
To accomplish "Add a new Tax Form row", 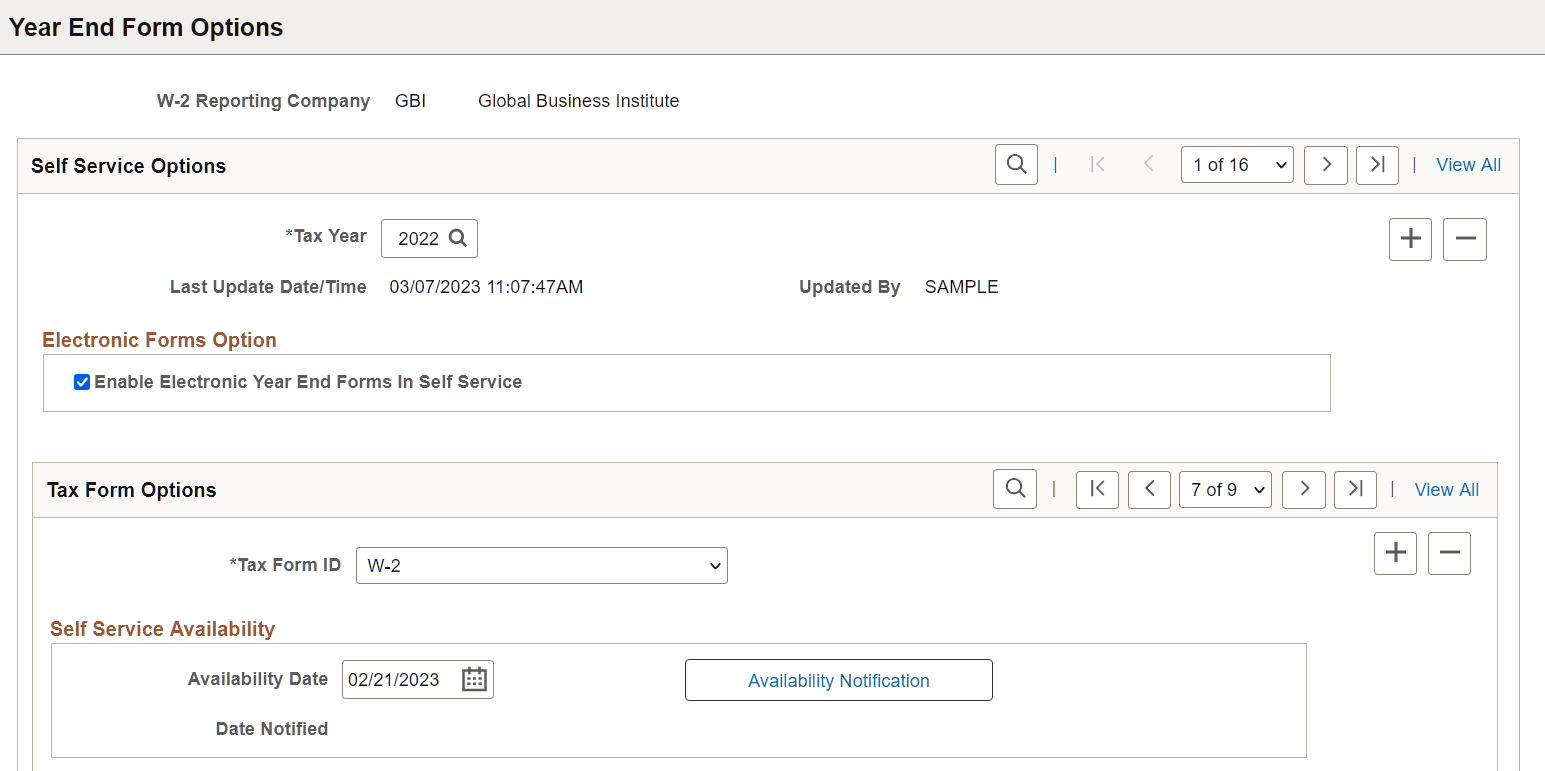I will click(x=1395, y=553).
